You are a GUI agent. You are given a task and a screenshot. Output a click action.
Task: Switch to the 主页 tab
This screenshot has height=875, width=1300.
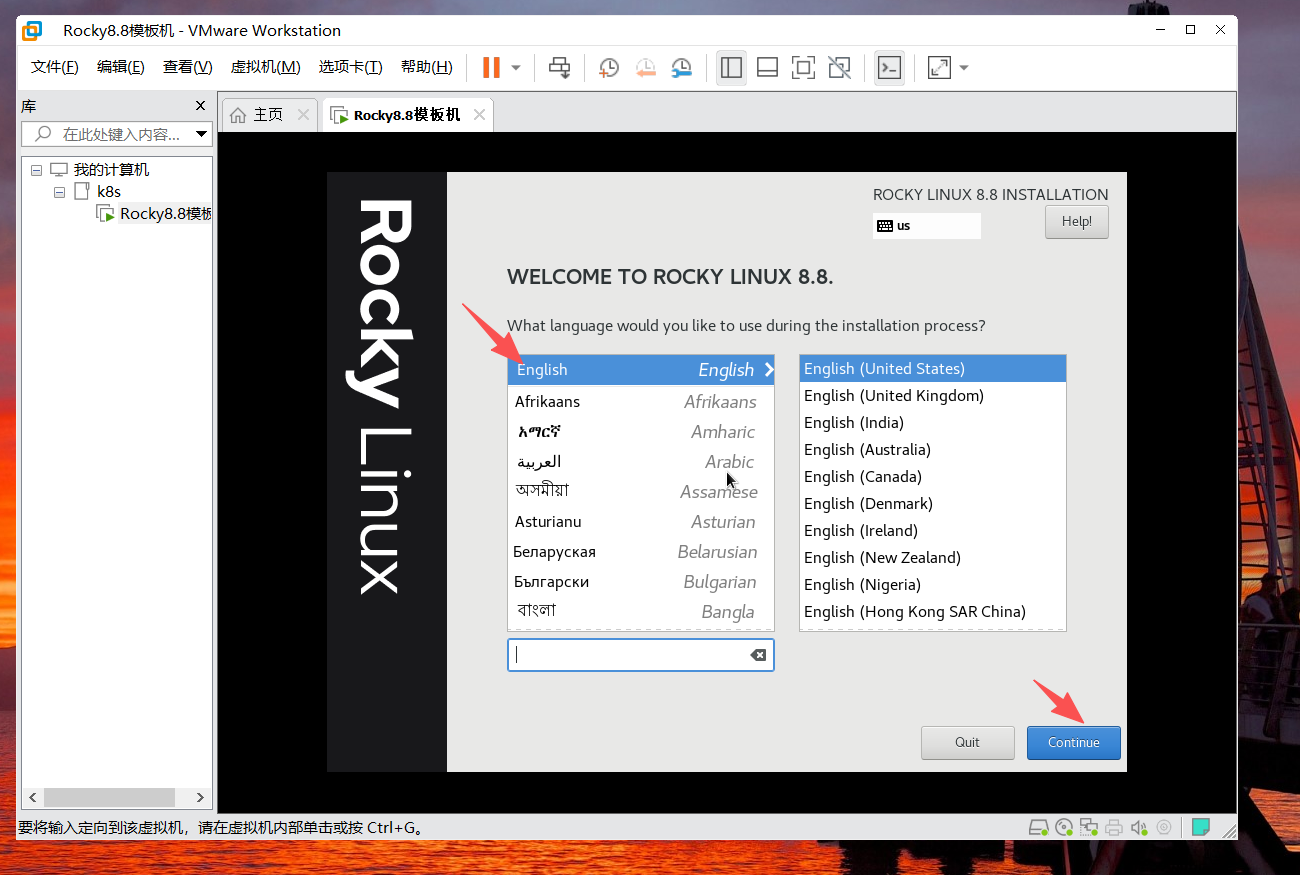coord(268,115)
